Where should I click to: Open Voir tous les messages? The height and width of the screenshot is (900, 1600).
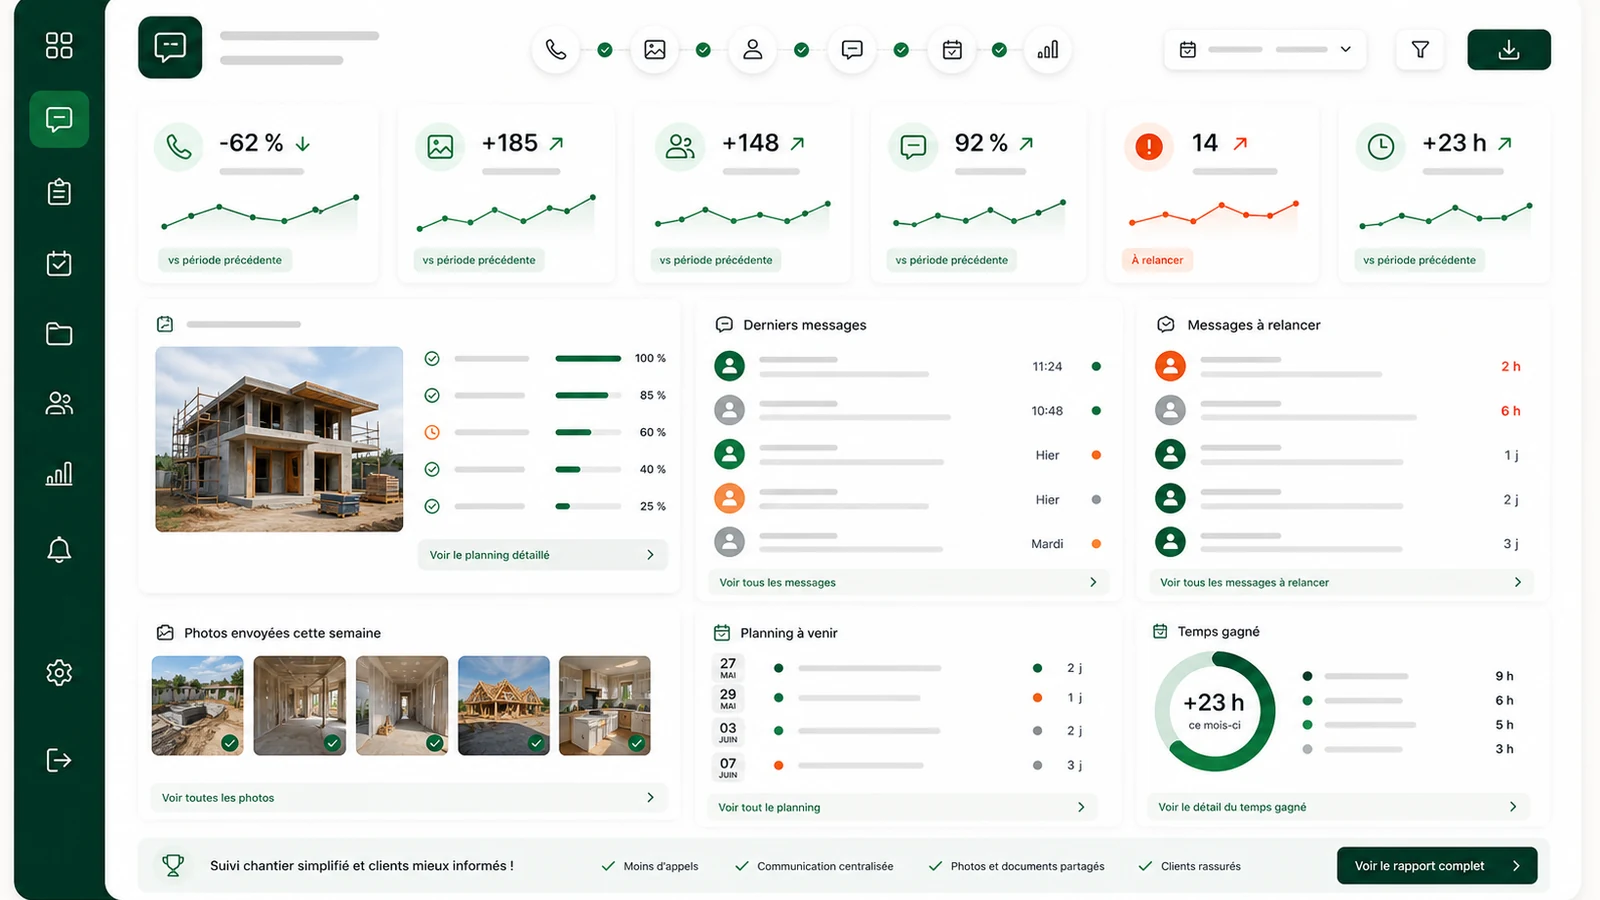click(908, 582)
